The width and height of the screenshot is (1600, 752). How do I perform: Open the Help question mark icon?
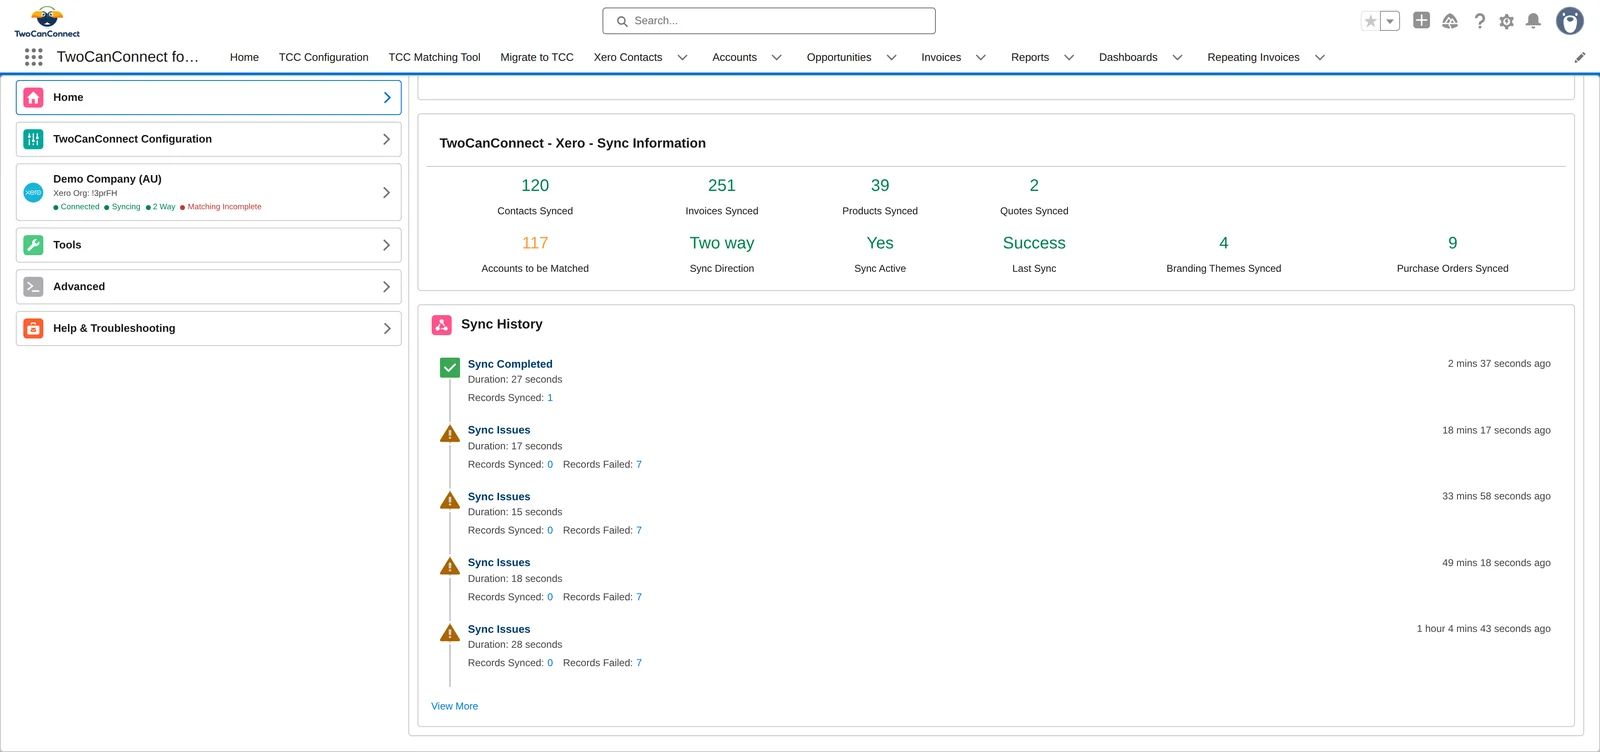click(1480, 21)
